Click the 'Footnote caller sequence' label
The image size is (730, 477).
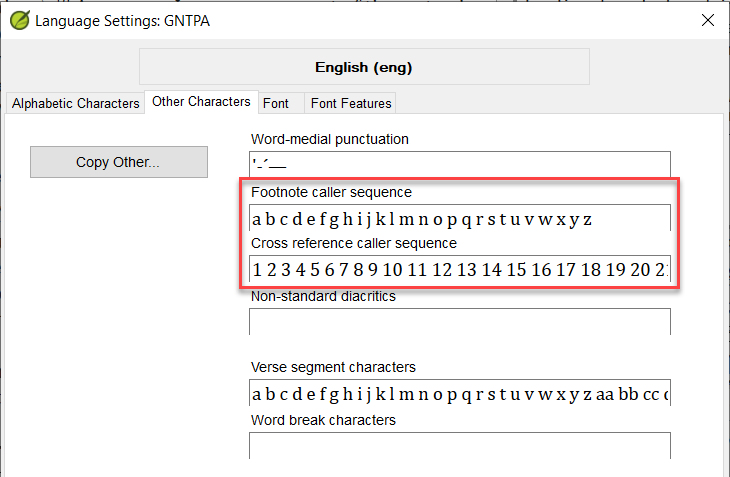(x=331, y=192)
